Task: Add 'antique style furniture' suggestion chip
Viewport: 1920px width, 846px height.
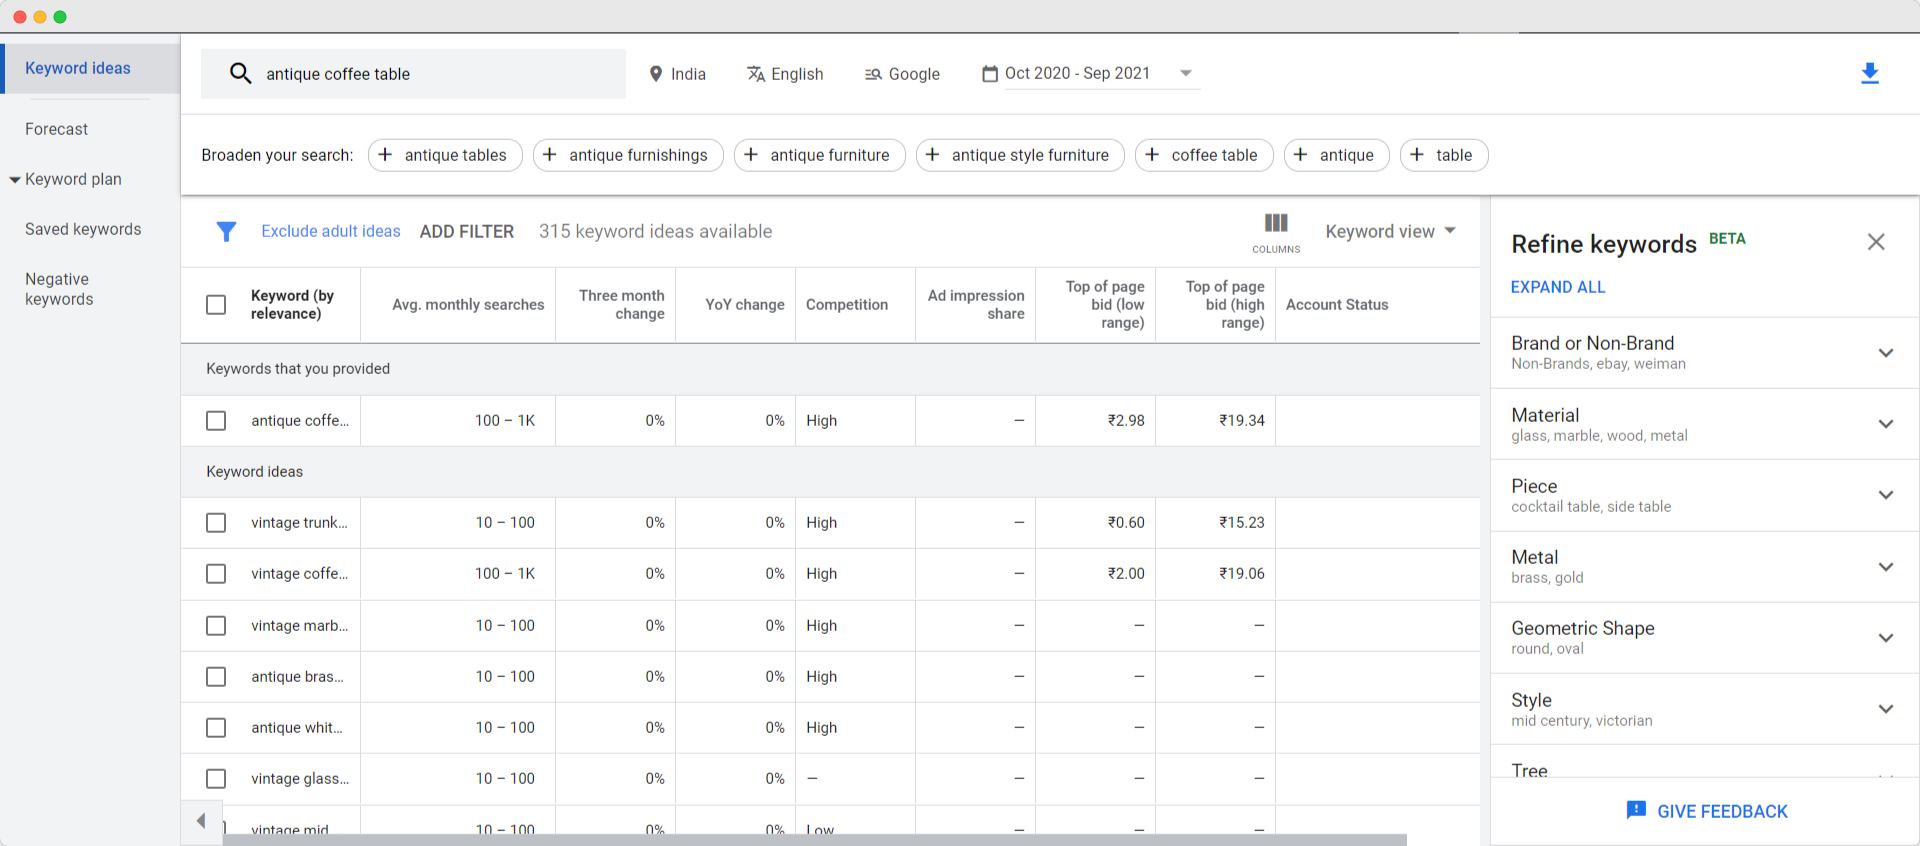Action: point(1020,155)
